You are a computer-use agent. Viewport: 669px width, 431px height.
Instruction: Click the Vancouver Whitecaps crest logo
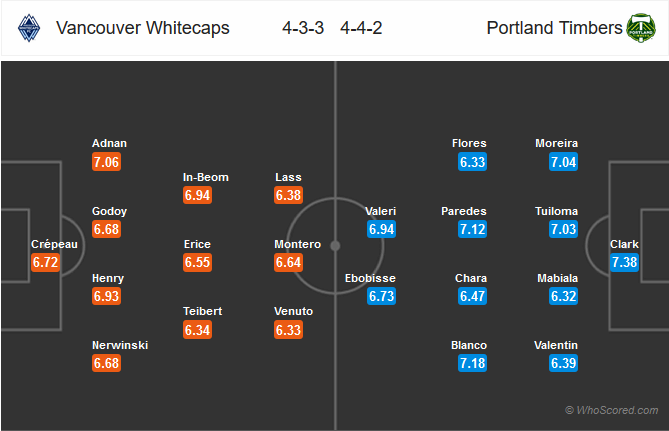coord(29,28)
